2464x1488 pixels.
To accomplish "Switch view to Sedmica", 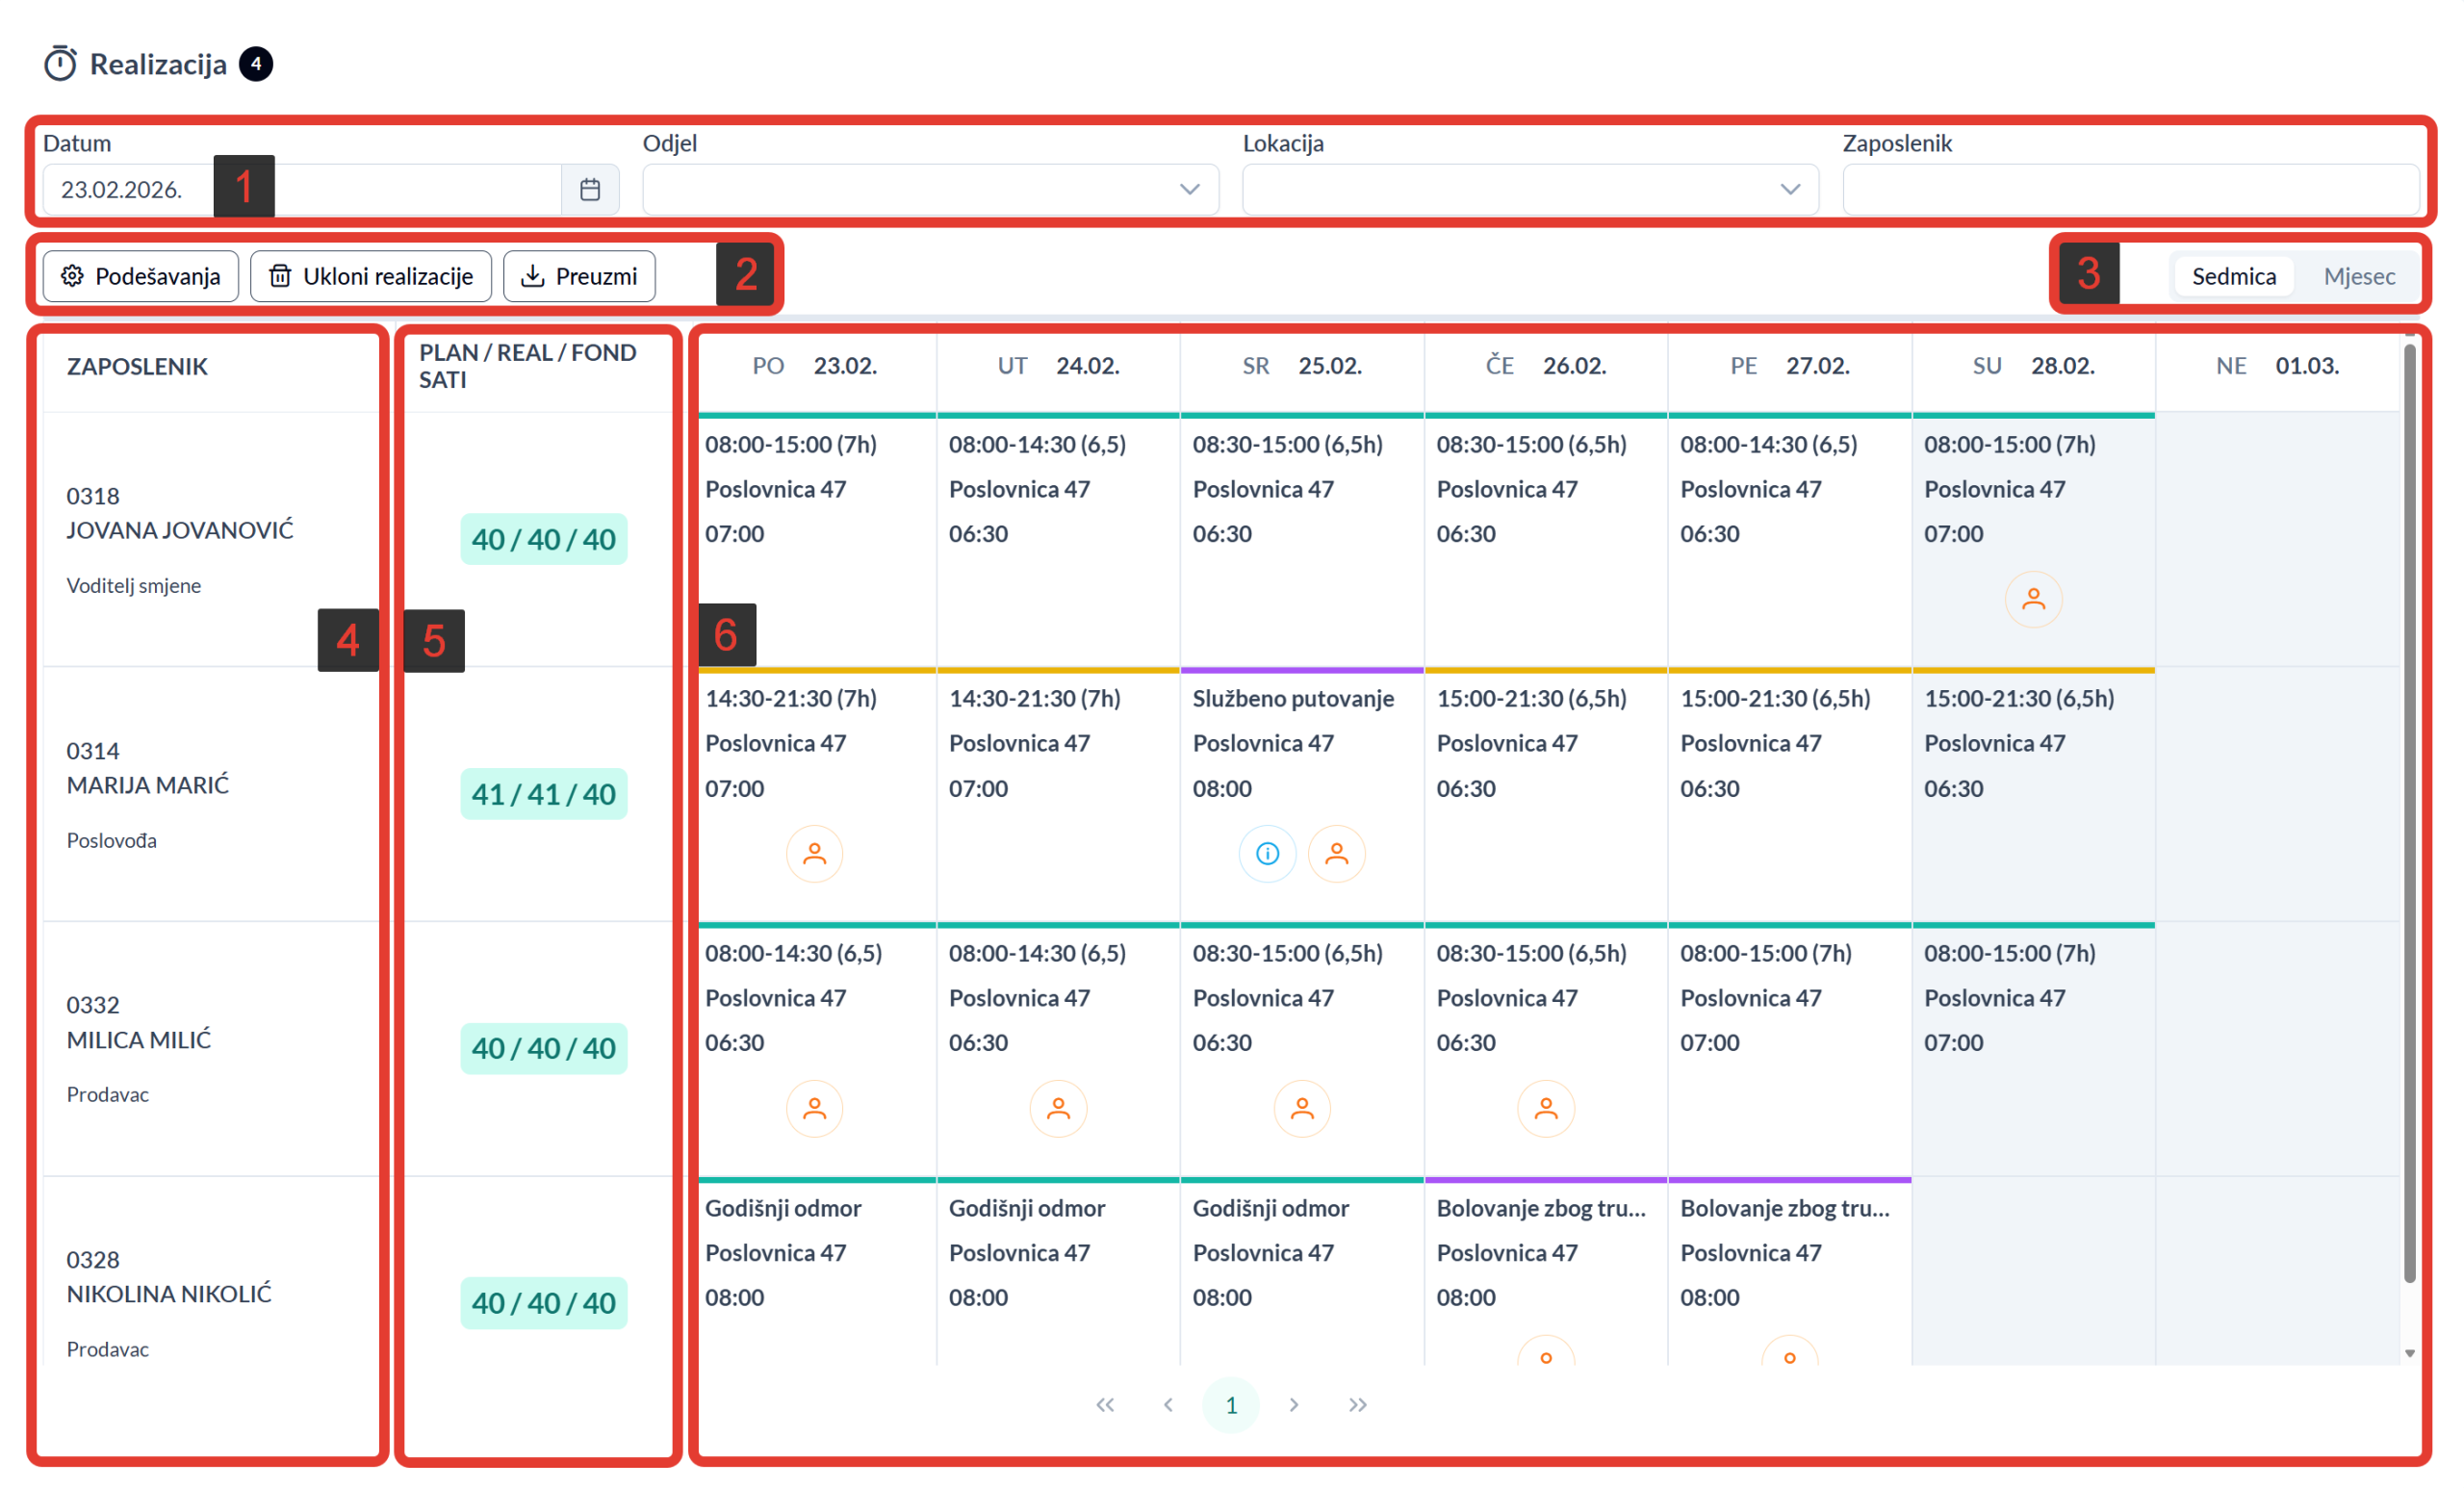I will [x=2233, y=276].
